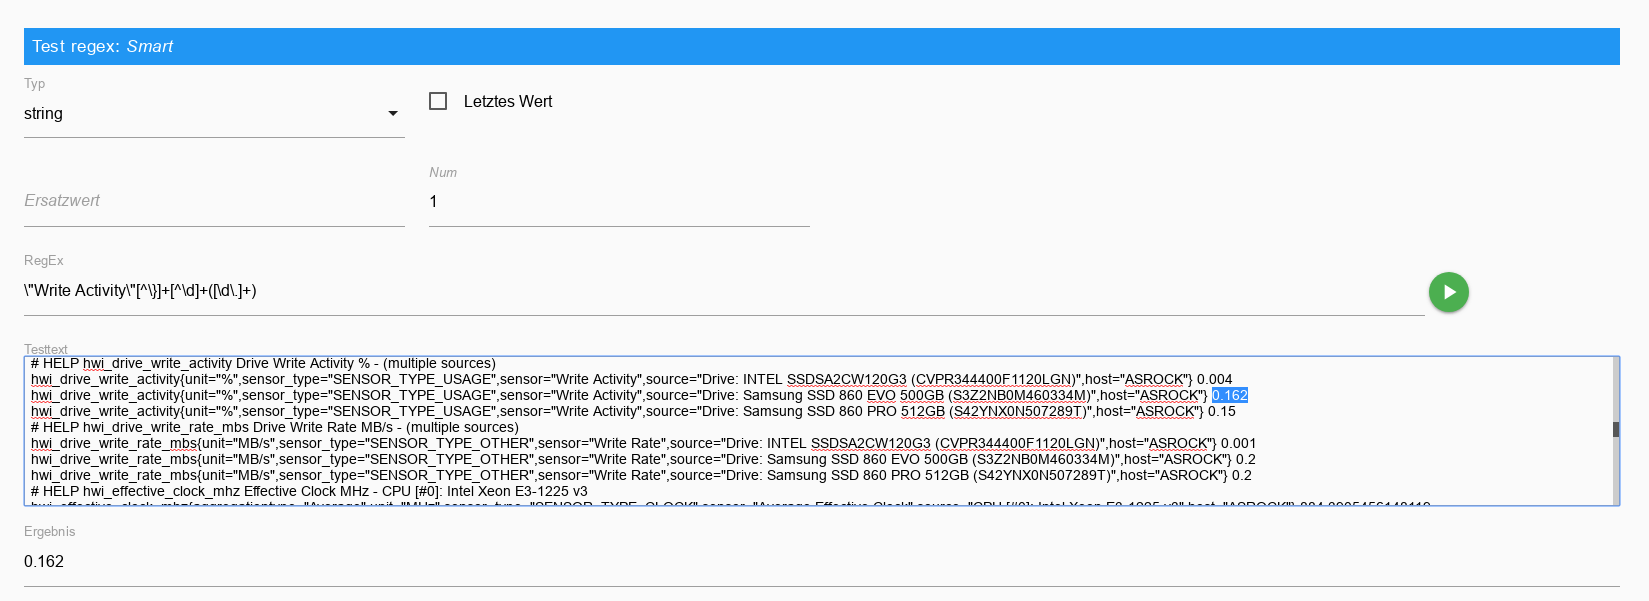Open the Typ dropdown arrow
1649x601 pixels.
tap(393, 114)
